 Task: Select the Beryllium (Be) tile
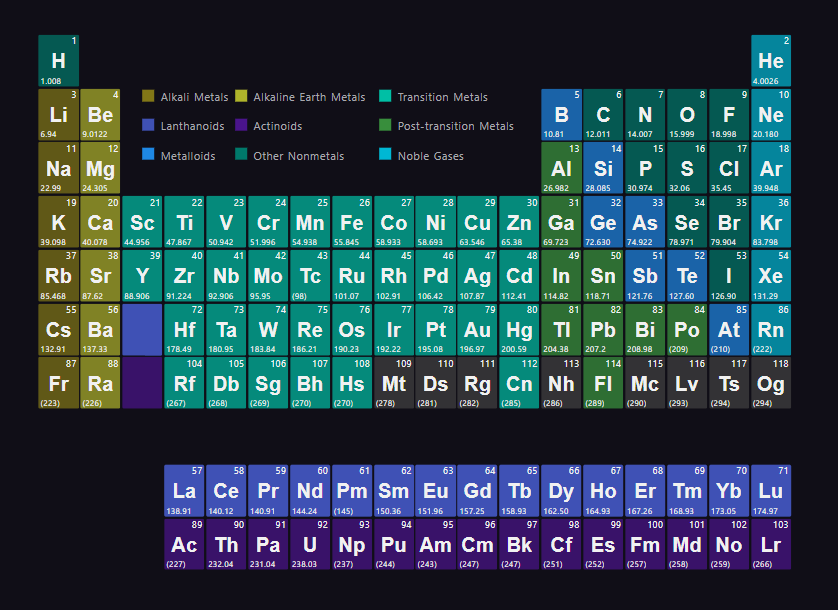pos(100,114)
